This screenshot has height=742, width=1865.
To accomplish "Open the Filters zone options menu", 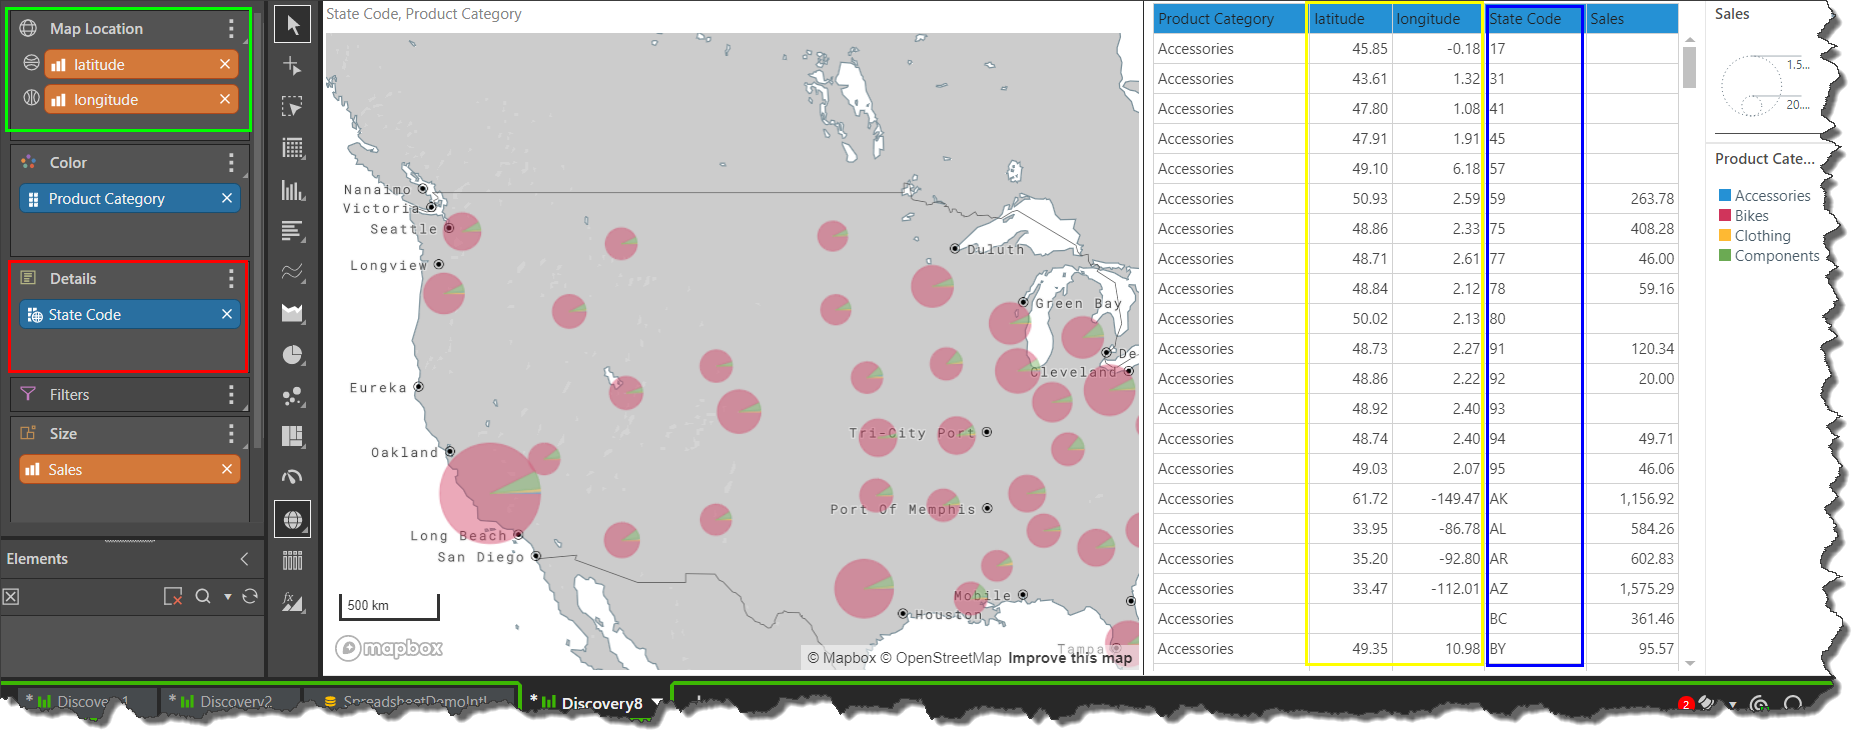I will click(231, 394).
